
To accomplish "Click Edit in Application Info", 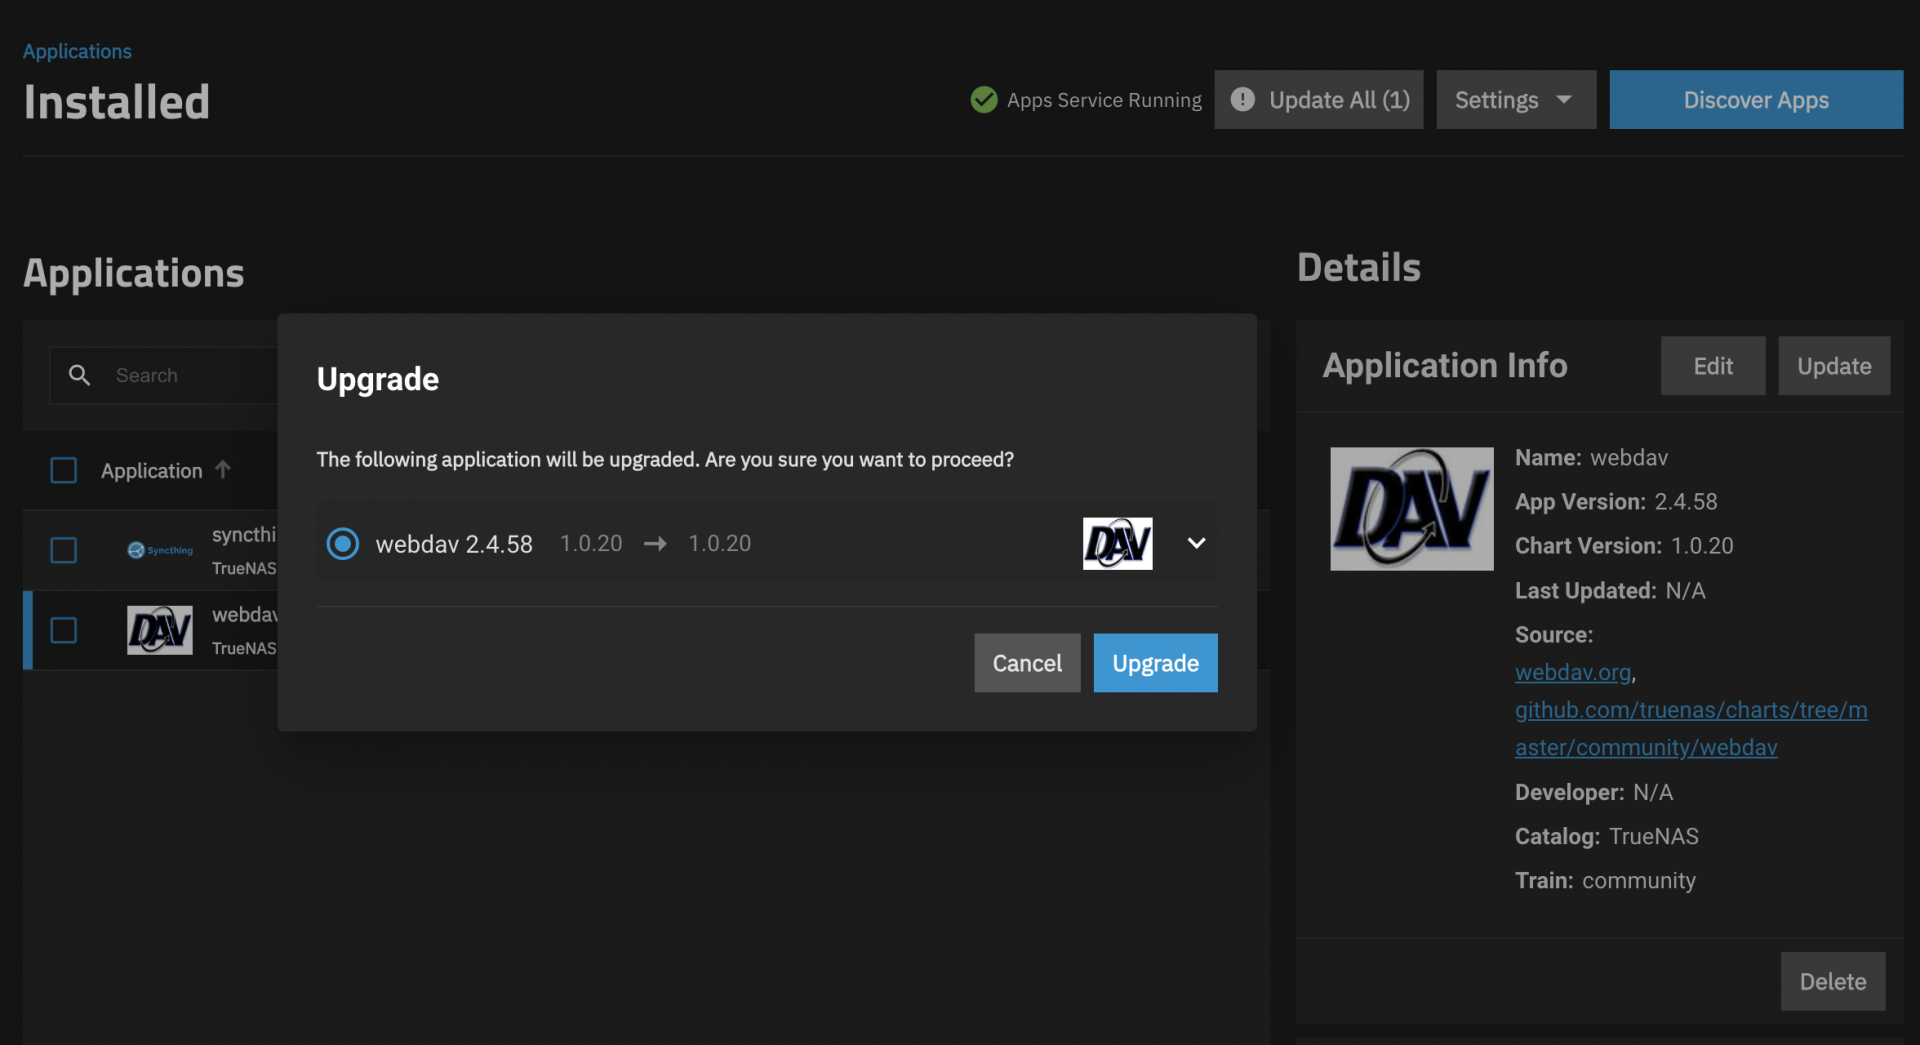I will tap(1713, 366).
